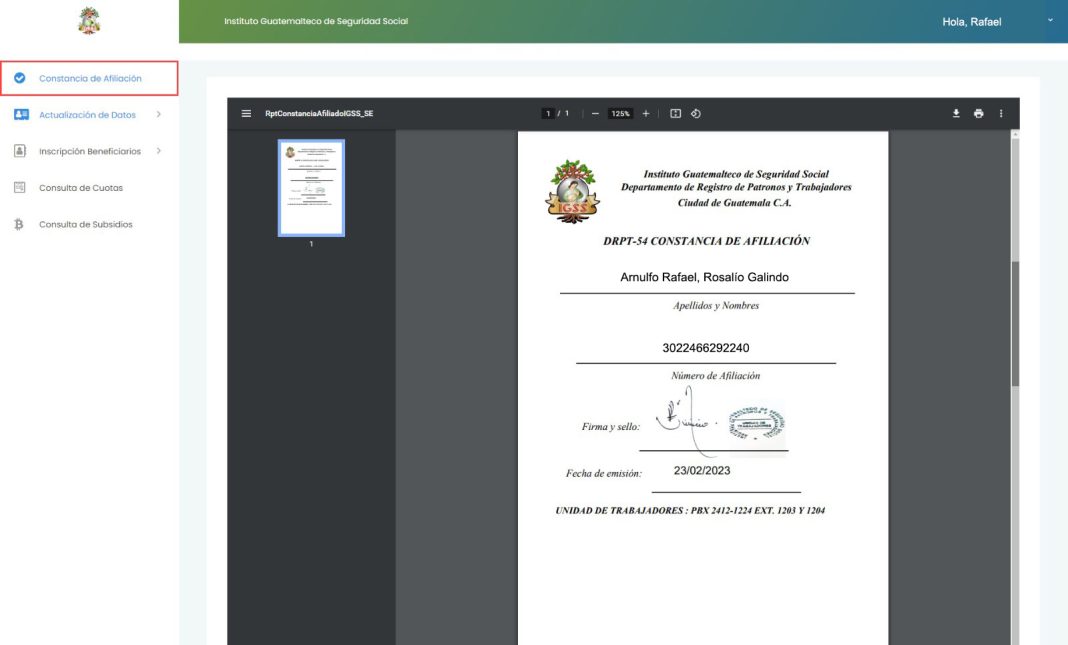The width and height of the screenshot is (1068, 645).
Task: Expand the Inscripción Beneficiarios submenu
Action: click(x=158, y=150)
